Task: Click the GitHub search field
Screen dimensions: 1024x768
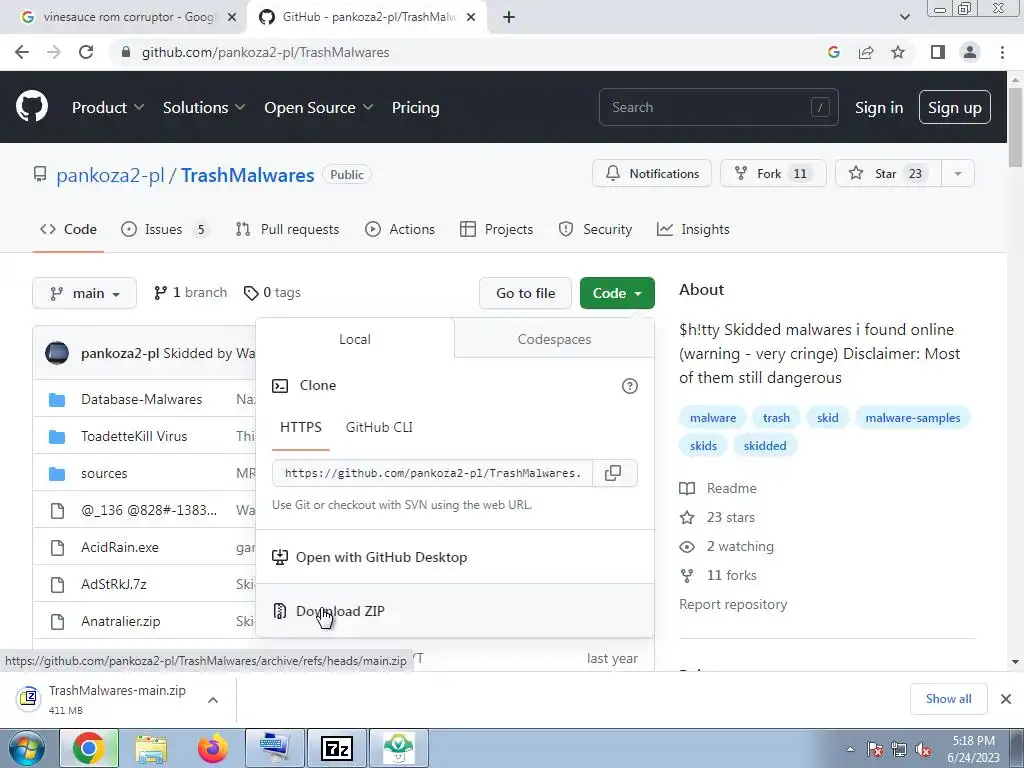Action: coord(718,107)
